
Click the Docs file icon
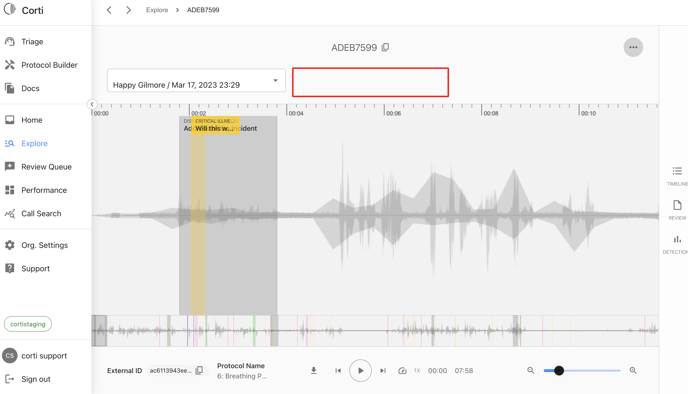[10, 88]
